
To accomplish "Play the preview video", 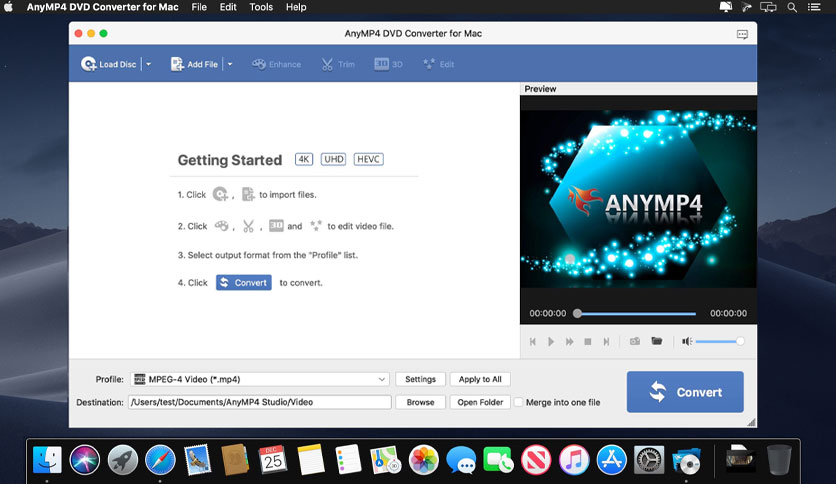I will pos(551,342).
